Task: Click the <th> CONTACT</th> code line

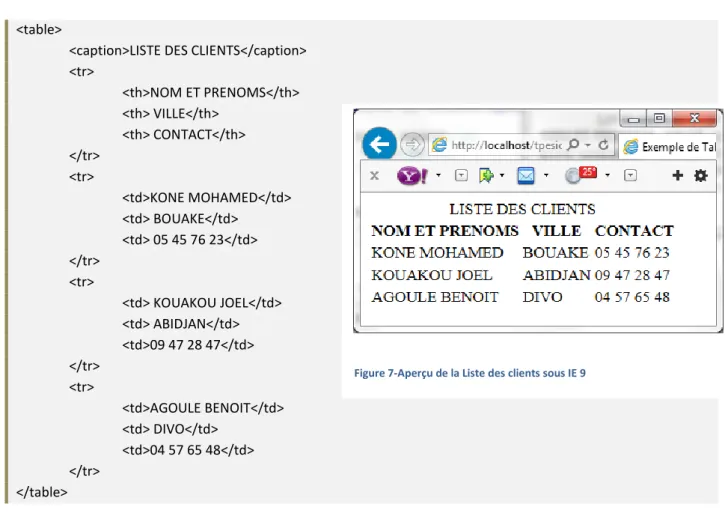Action: click(184, 135)
